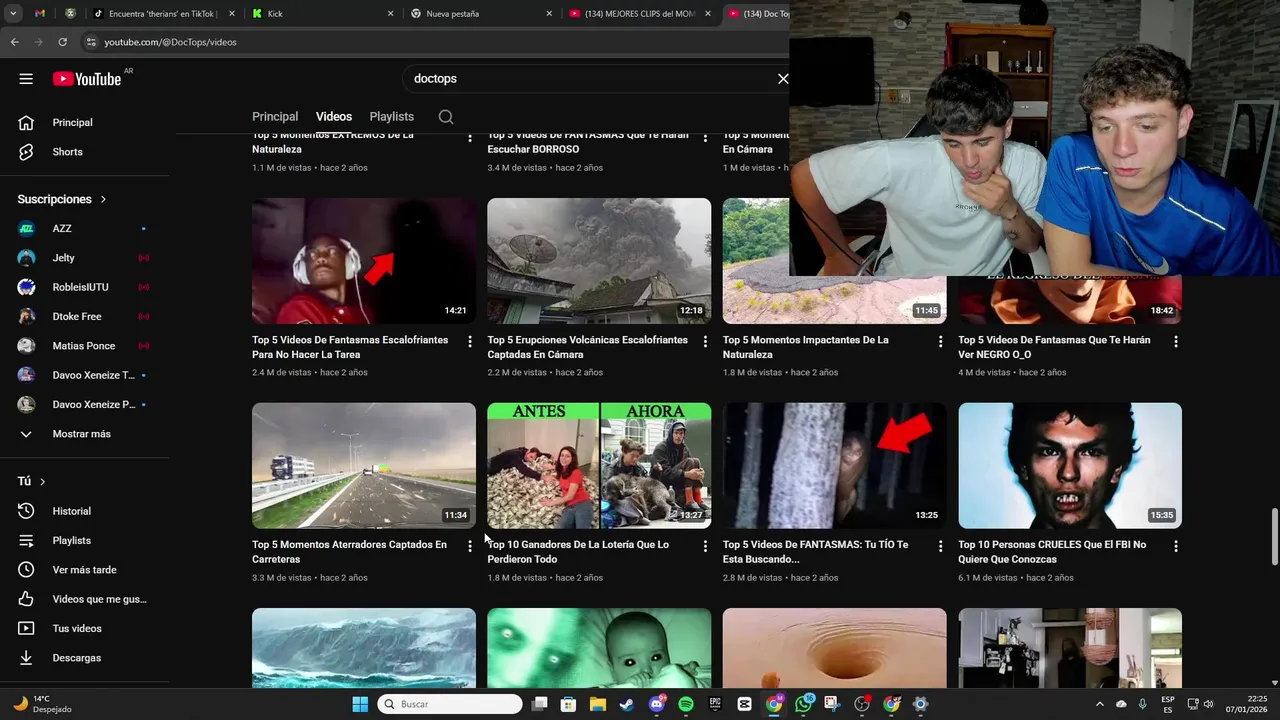Open File Explorer from the taskbar
Screen dimensions: 1280x720
(x=597, y=704)
